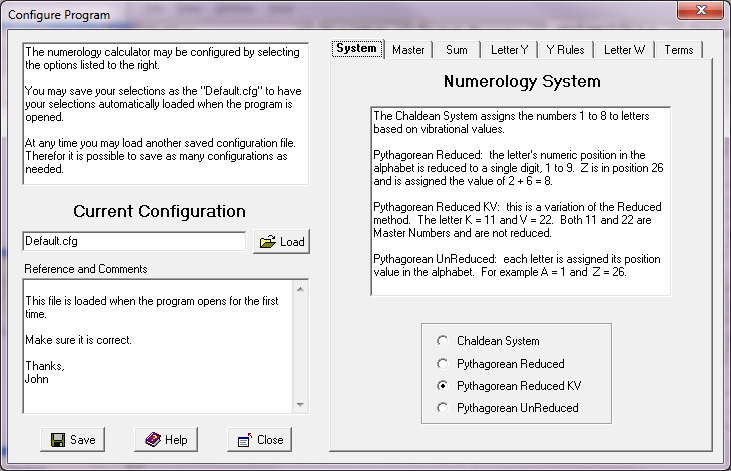Click the open-folder icon on Load button
Image resolution: width=731 pixels, height=471 pixels.
coord(268,242)
